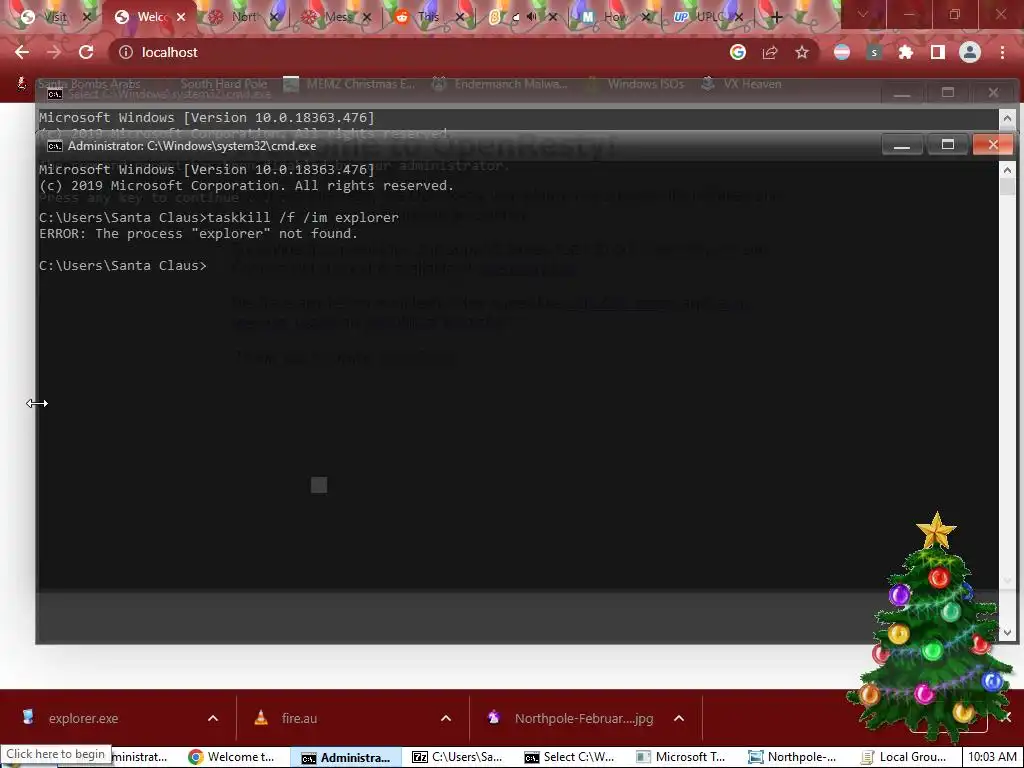The image size is (1024, 768).
Task: Open Chrome three-dot menu
Action: point(1002,52)
